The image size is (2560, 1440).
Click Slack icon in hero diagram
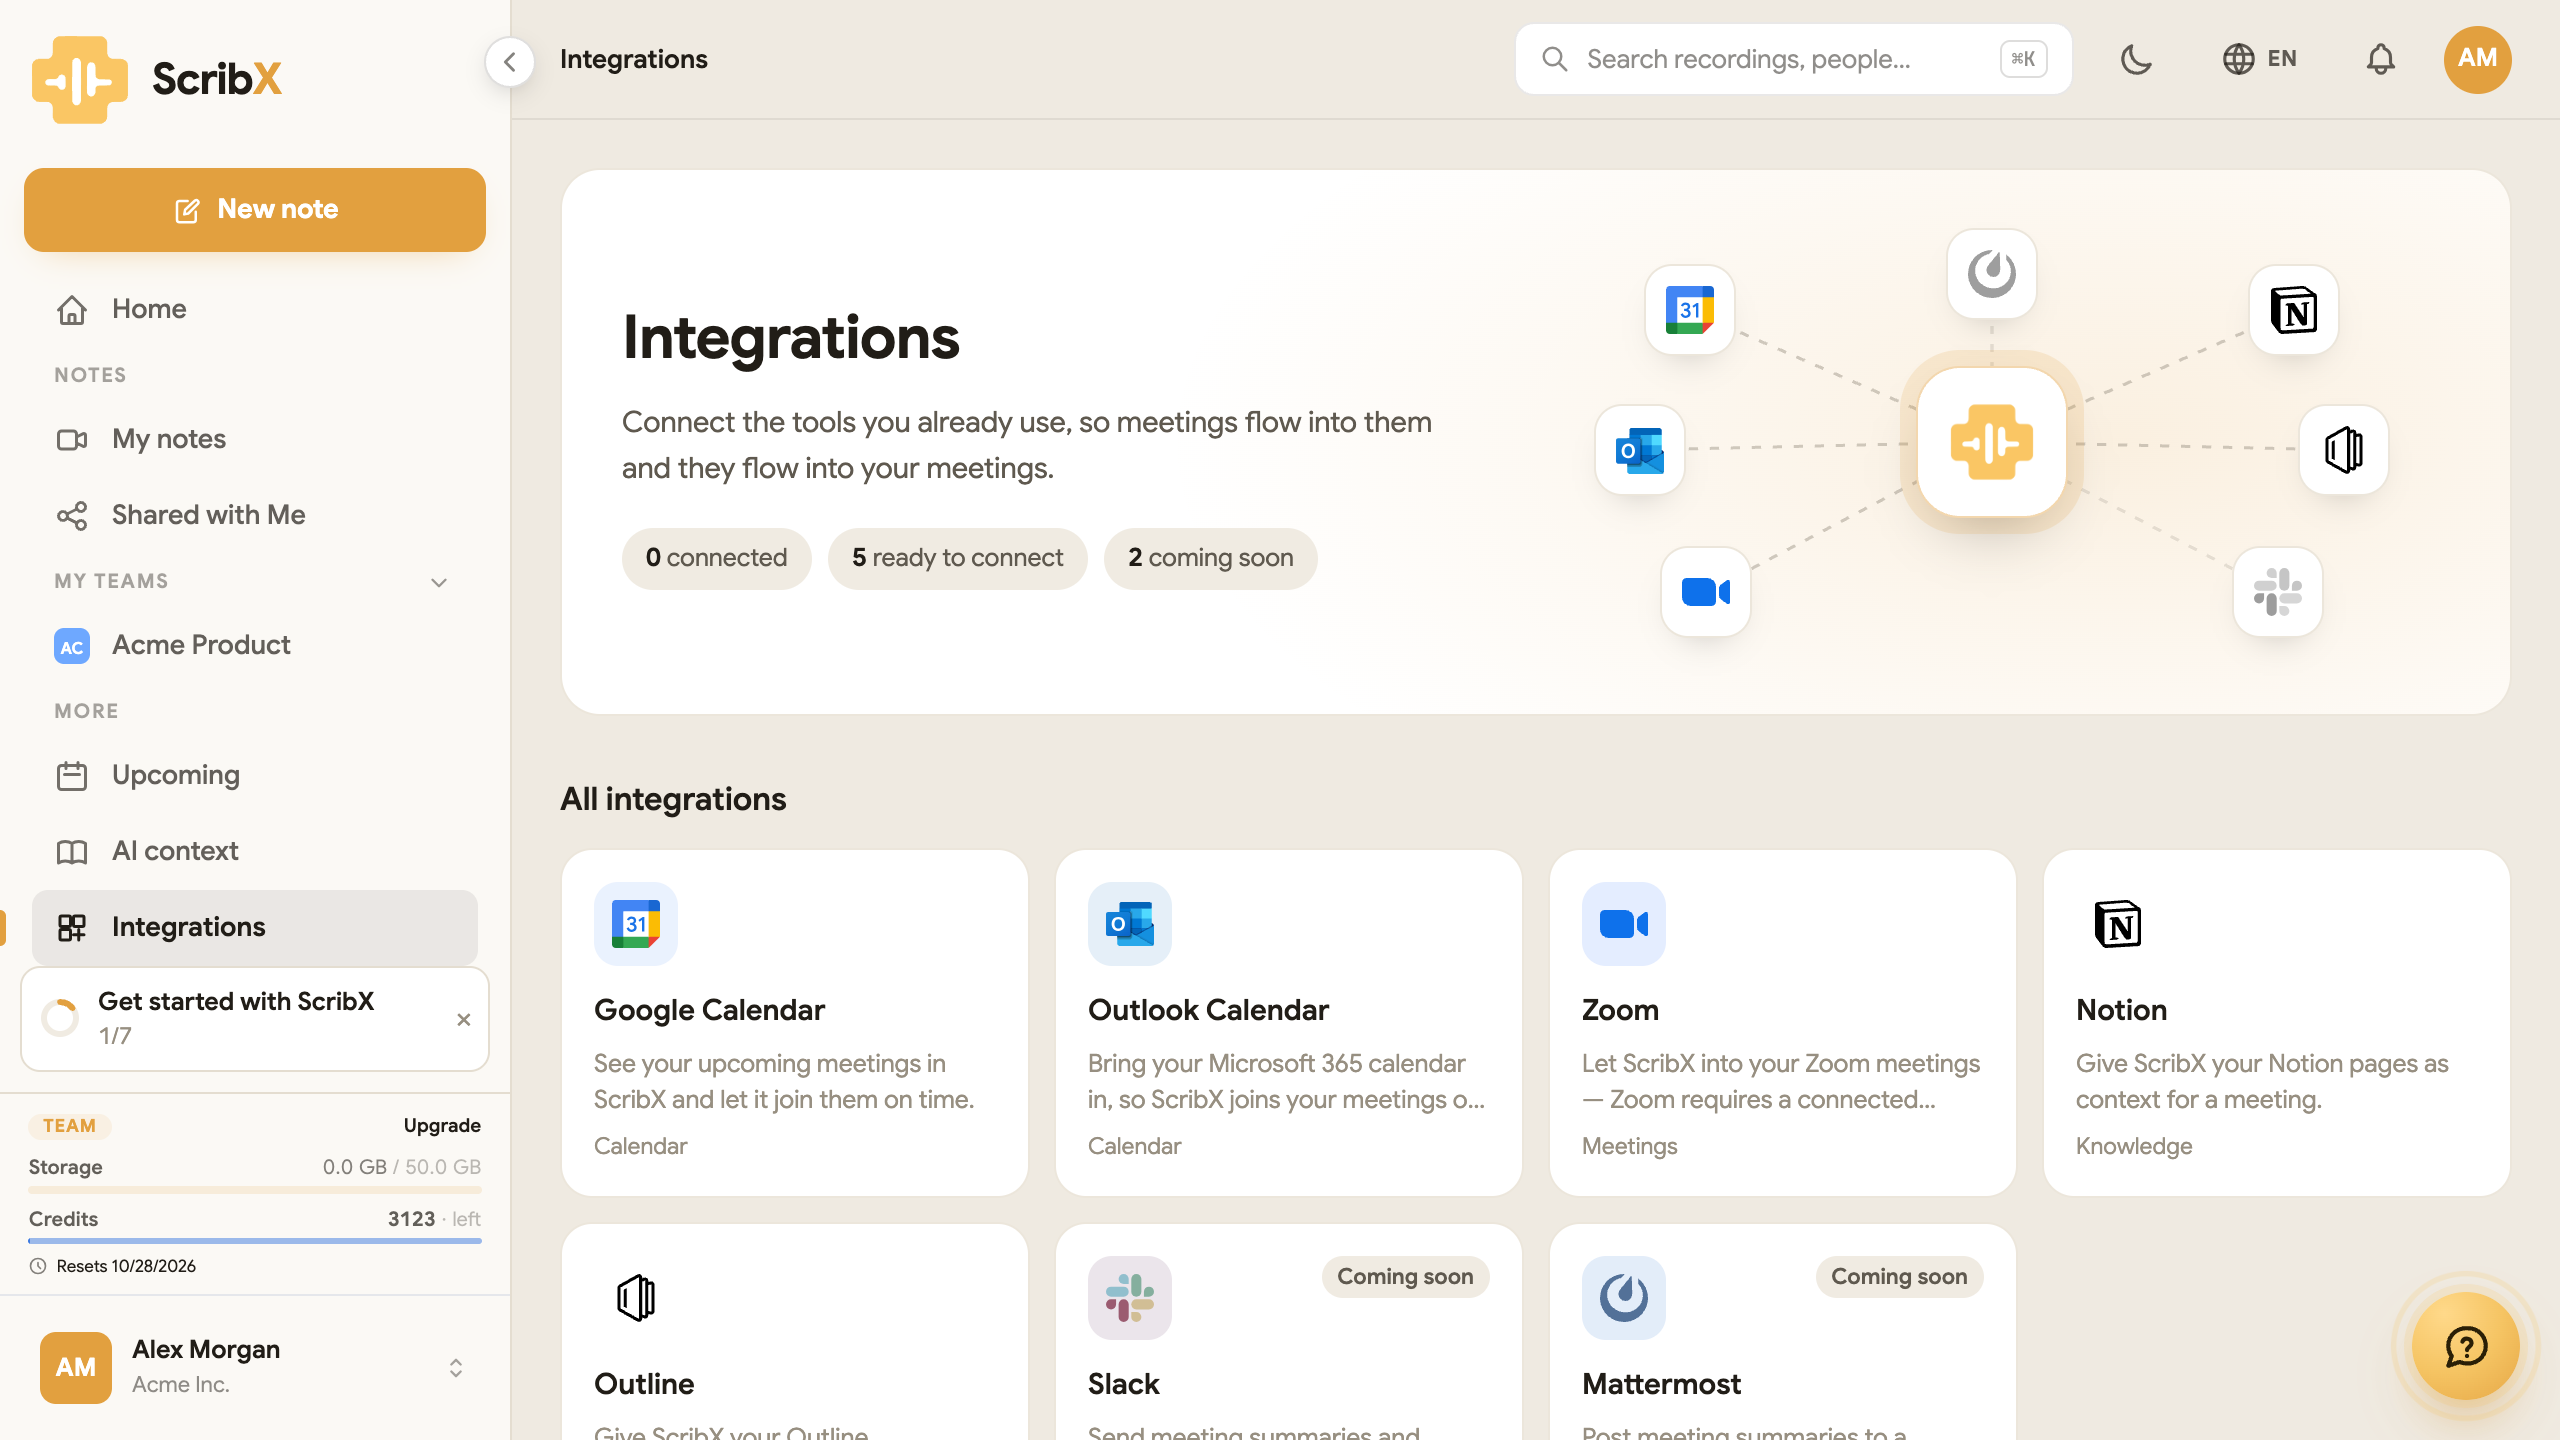(x=2277, y=592)
